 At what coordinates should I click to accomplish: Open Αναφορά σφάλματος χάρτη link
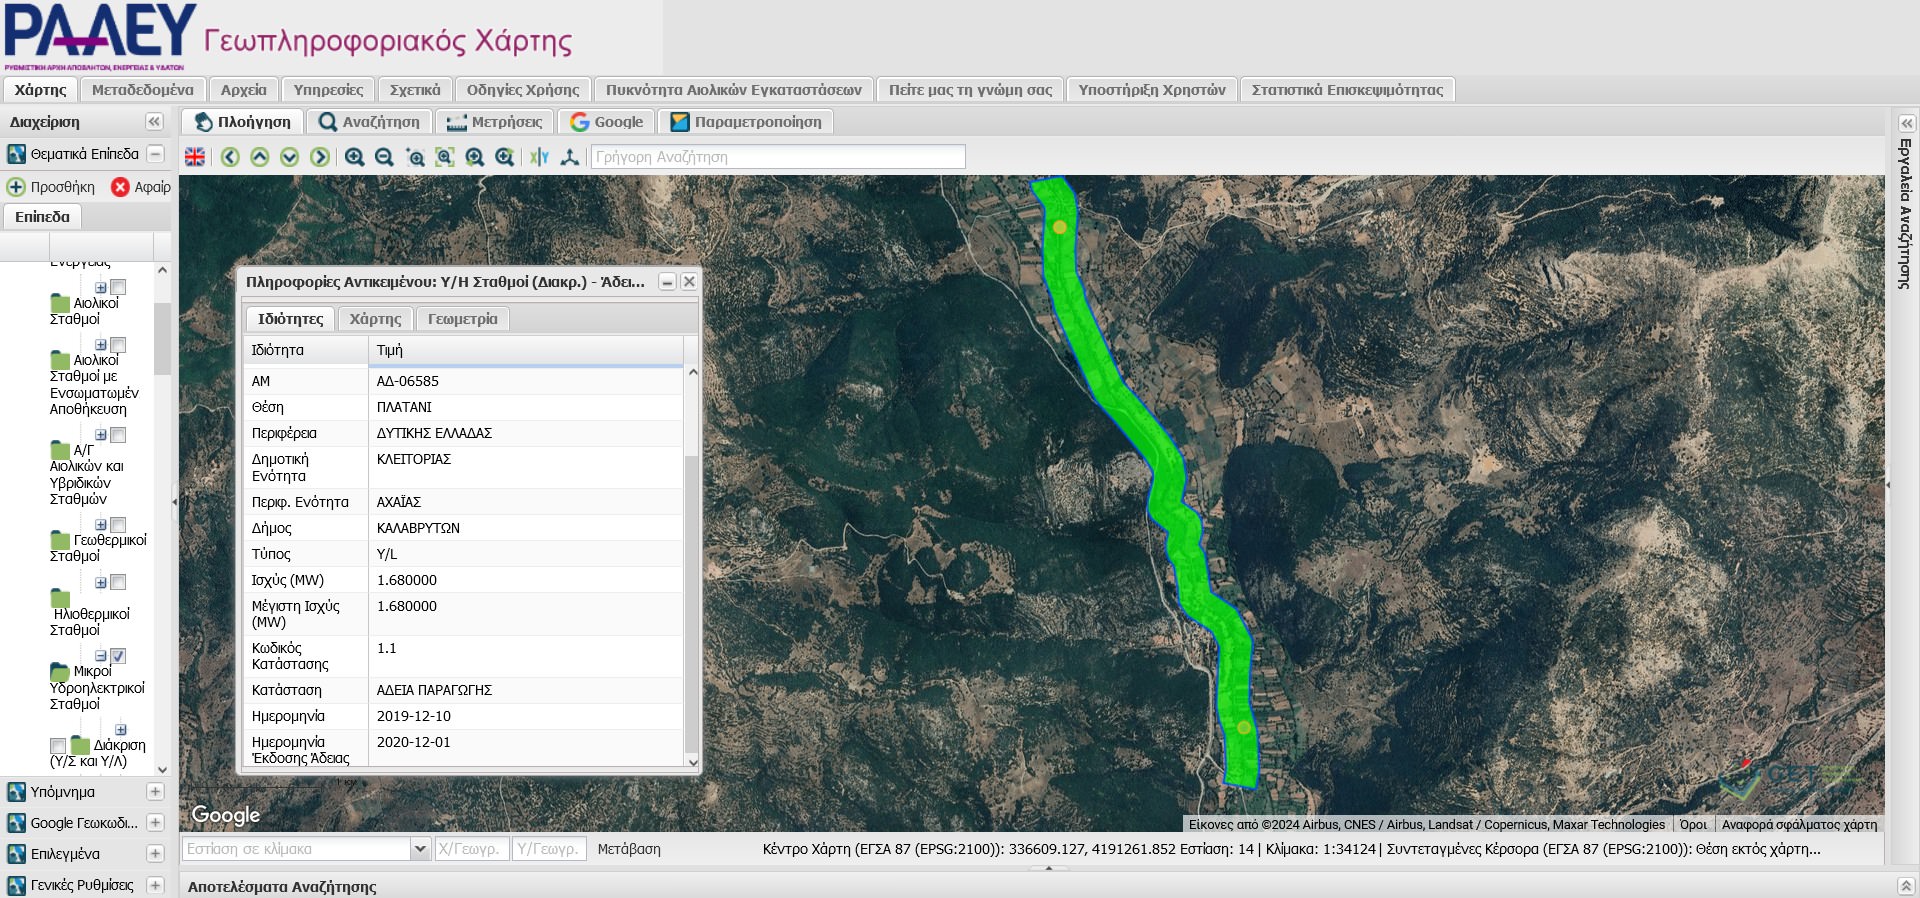1799,825
